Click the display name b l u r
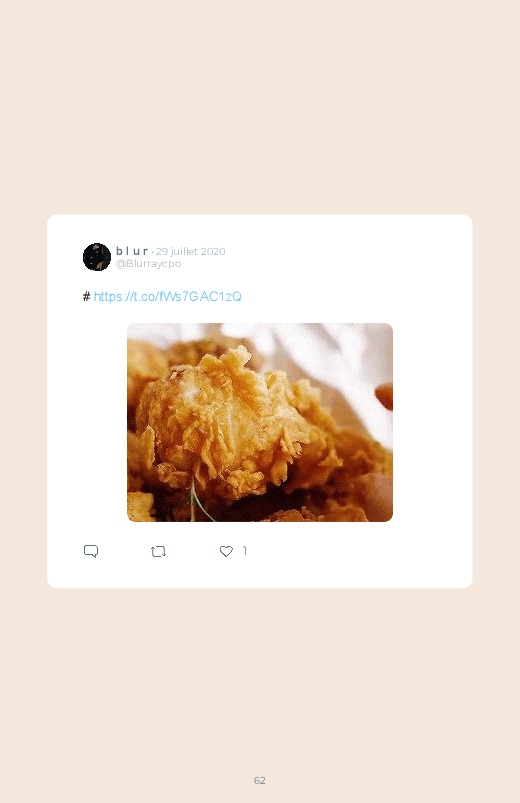This screenshot has height=803, width=520. (132, 251)
